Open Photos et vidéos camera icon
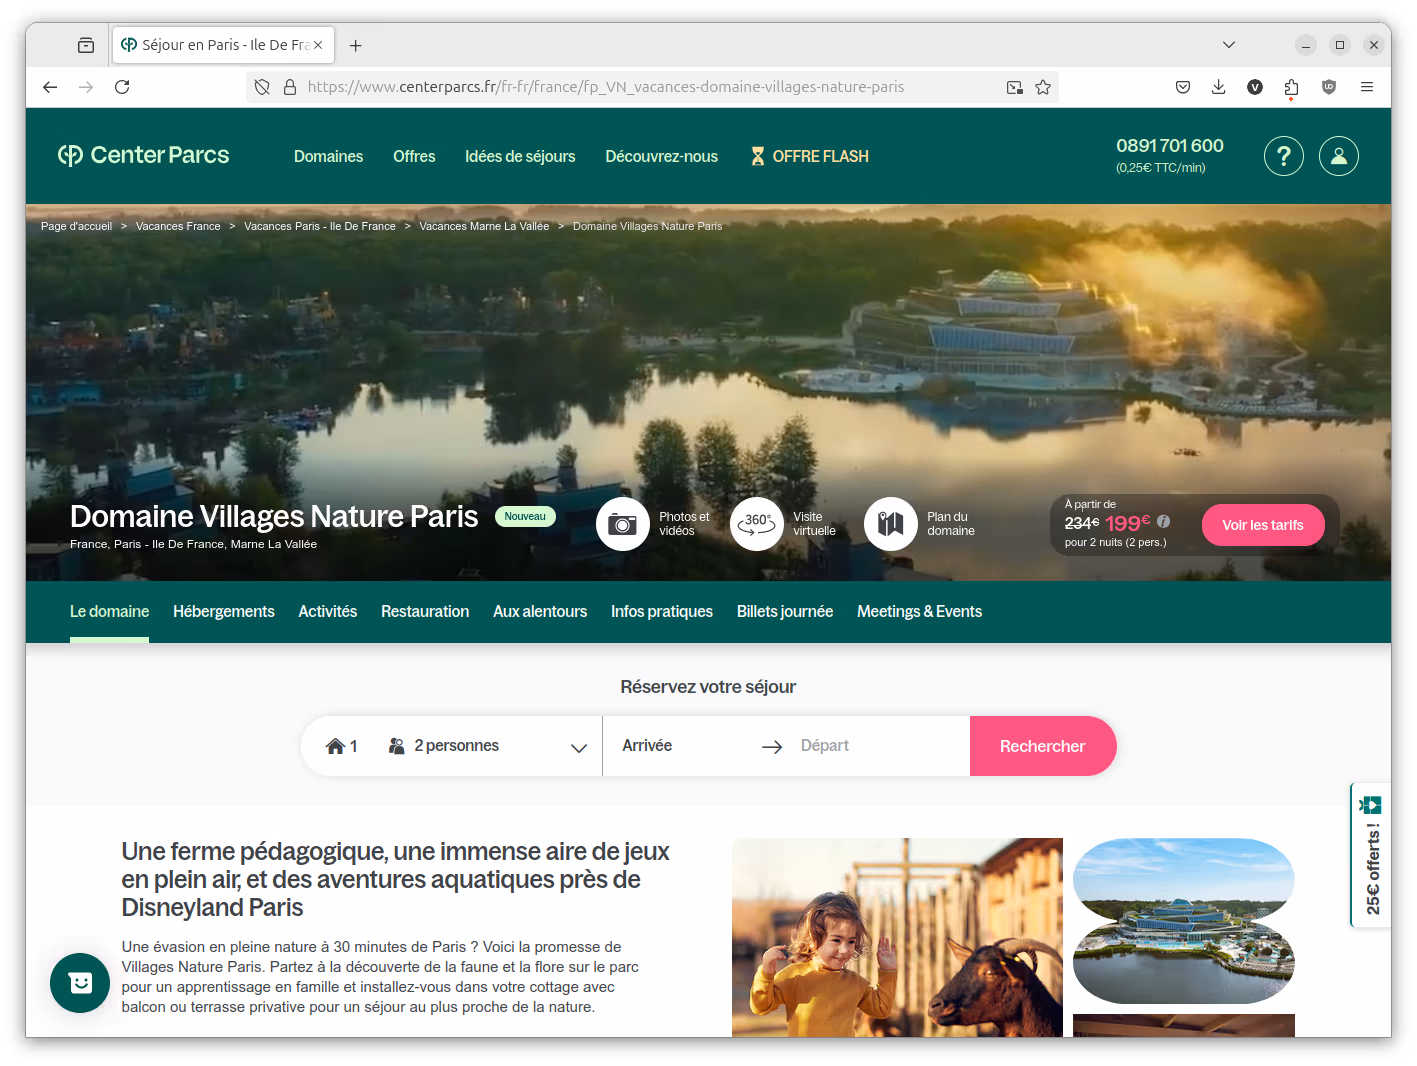Image resolution: width=1417 pixels, height=1066 pixels. tap(622, 524)
